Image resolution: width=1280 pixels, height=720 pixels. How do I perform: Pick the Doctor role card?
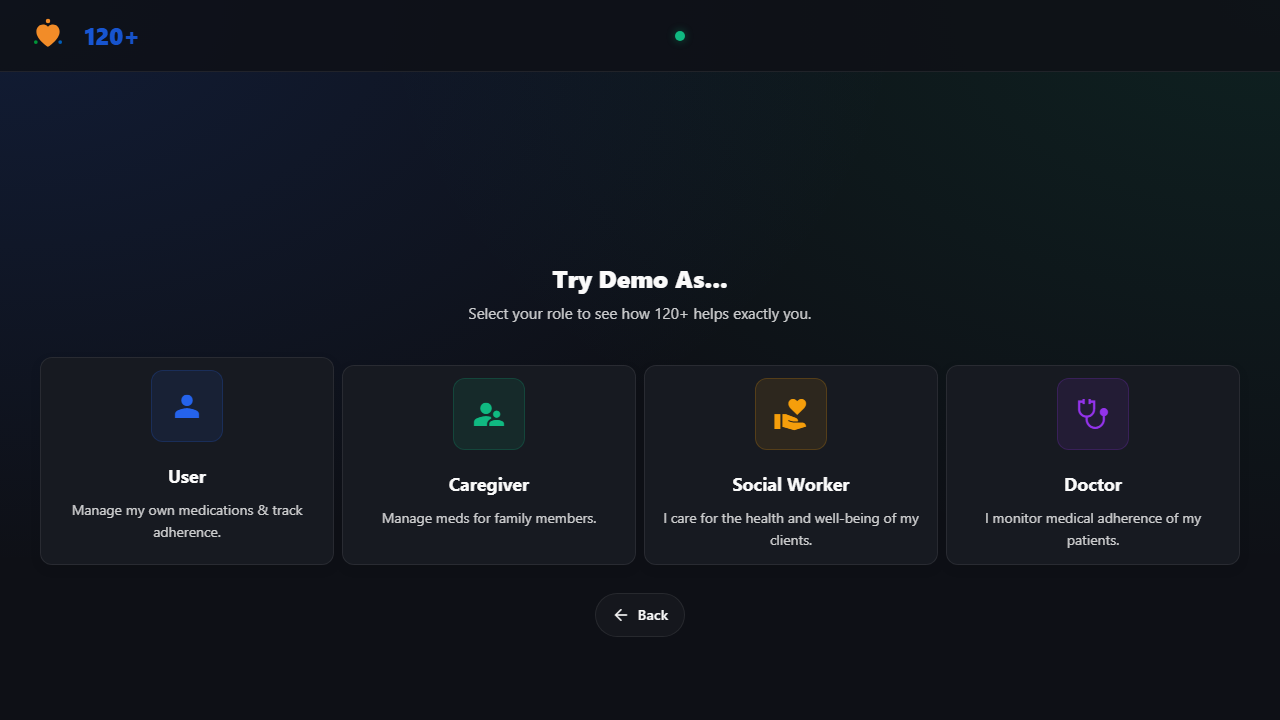coord(1092,464)
